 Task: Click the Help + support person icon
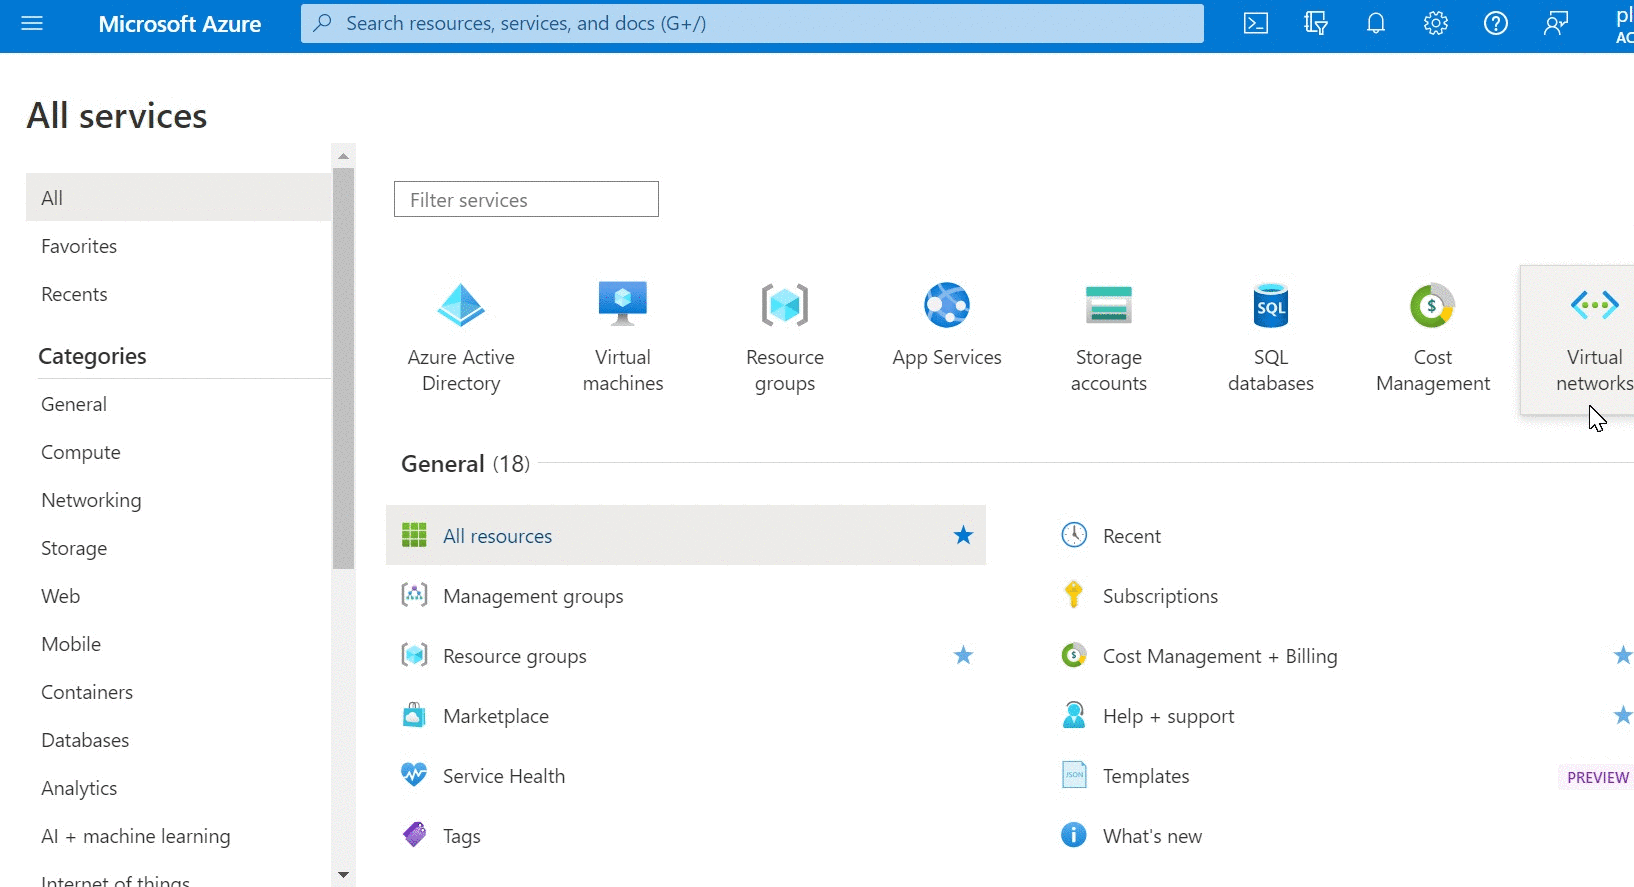(x=1074, y=715)
